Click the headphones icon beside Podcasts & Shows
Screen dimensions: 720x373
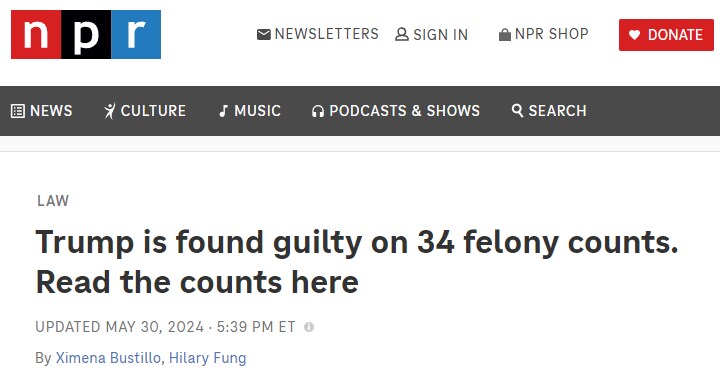318,111
